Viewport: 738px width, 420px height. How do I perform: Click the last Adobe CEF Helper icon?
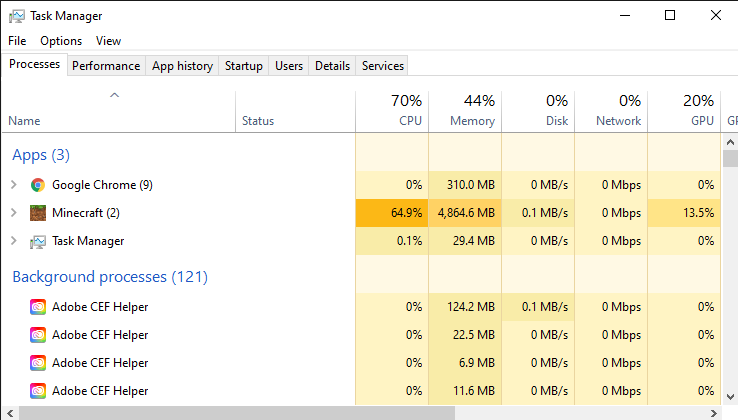tap(38, 391)
